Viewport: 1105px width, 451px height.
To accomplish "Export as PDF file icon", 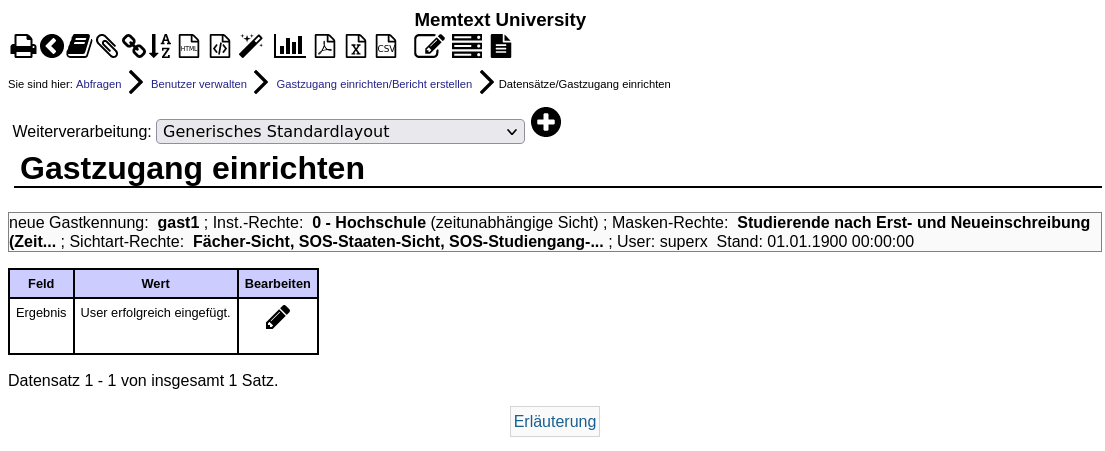I will (x=325, y=46).
